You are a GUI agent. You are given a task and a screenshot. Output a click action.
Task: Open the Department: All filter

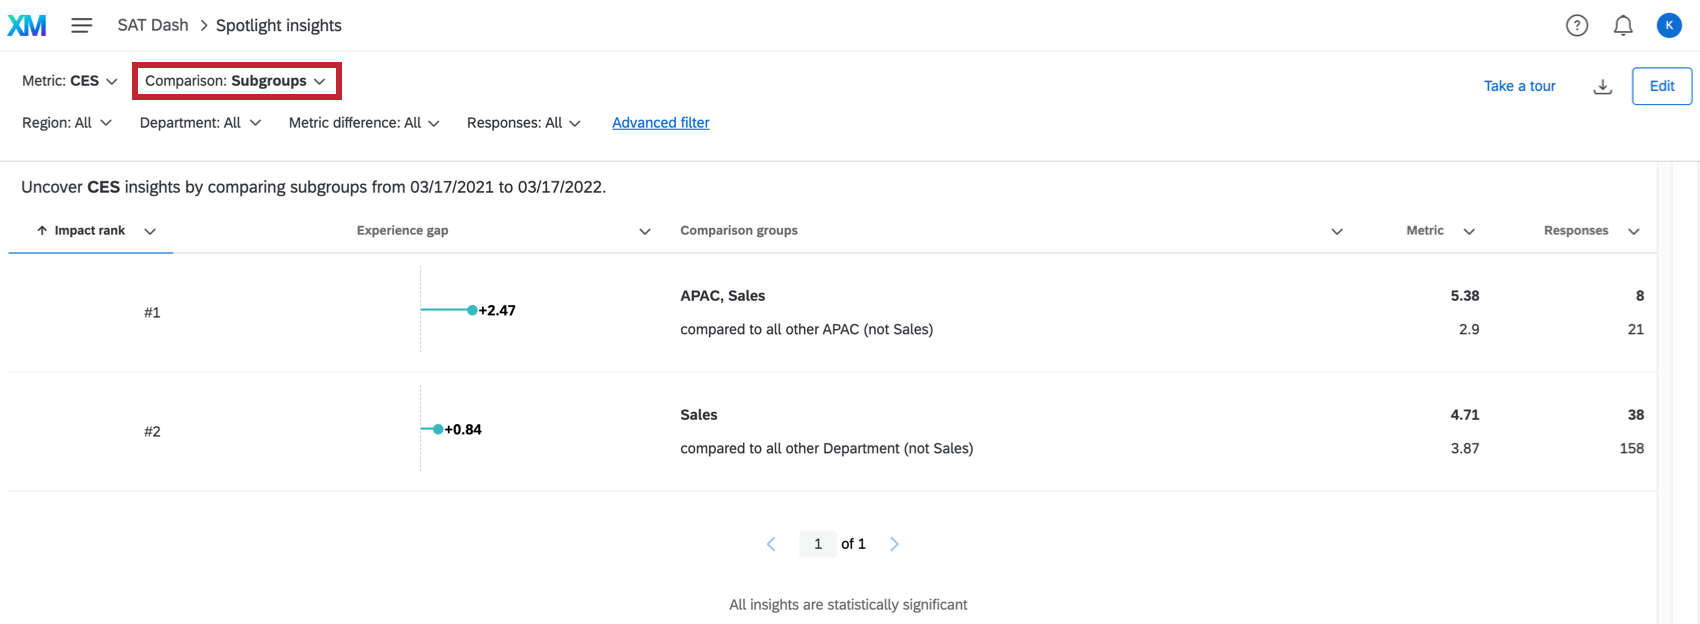point(200,123)
